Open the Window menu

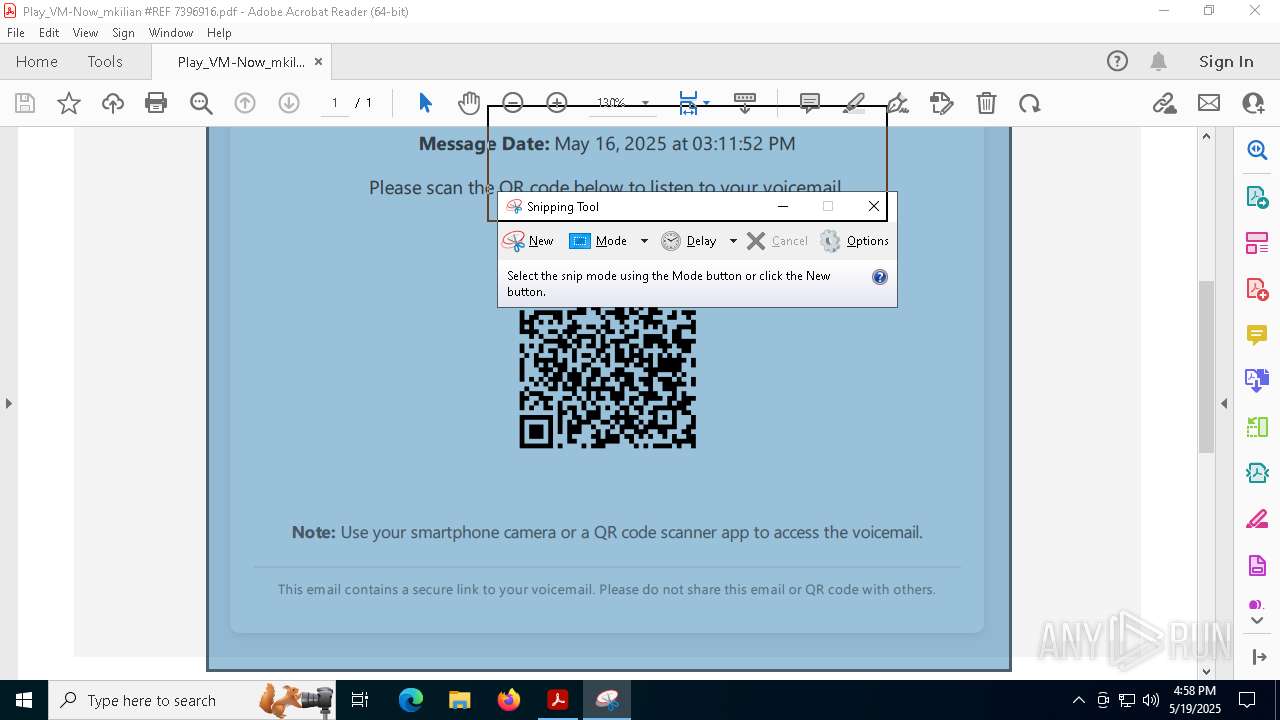click(171, 33)
